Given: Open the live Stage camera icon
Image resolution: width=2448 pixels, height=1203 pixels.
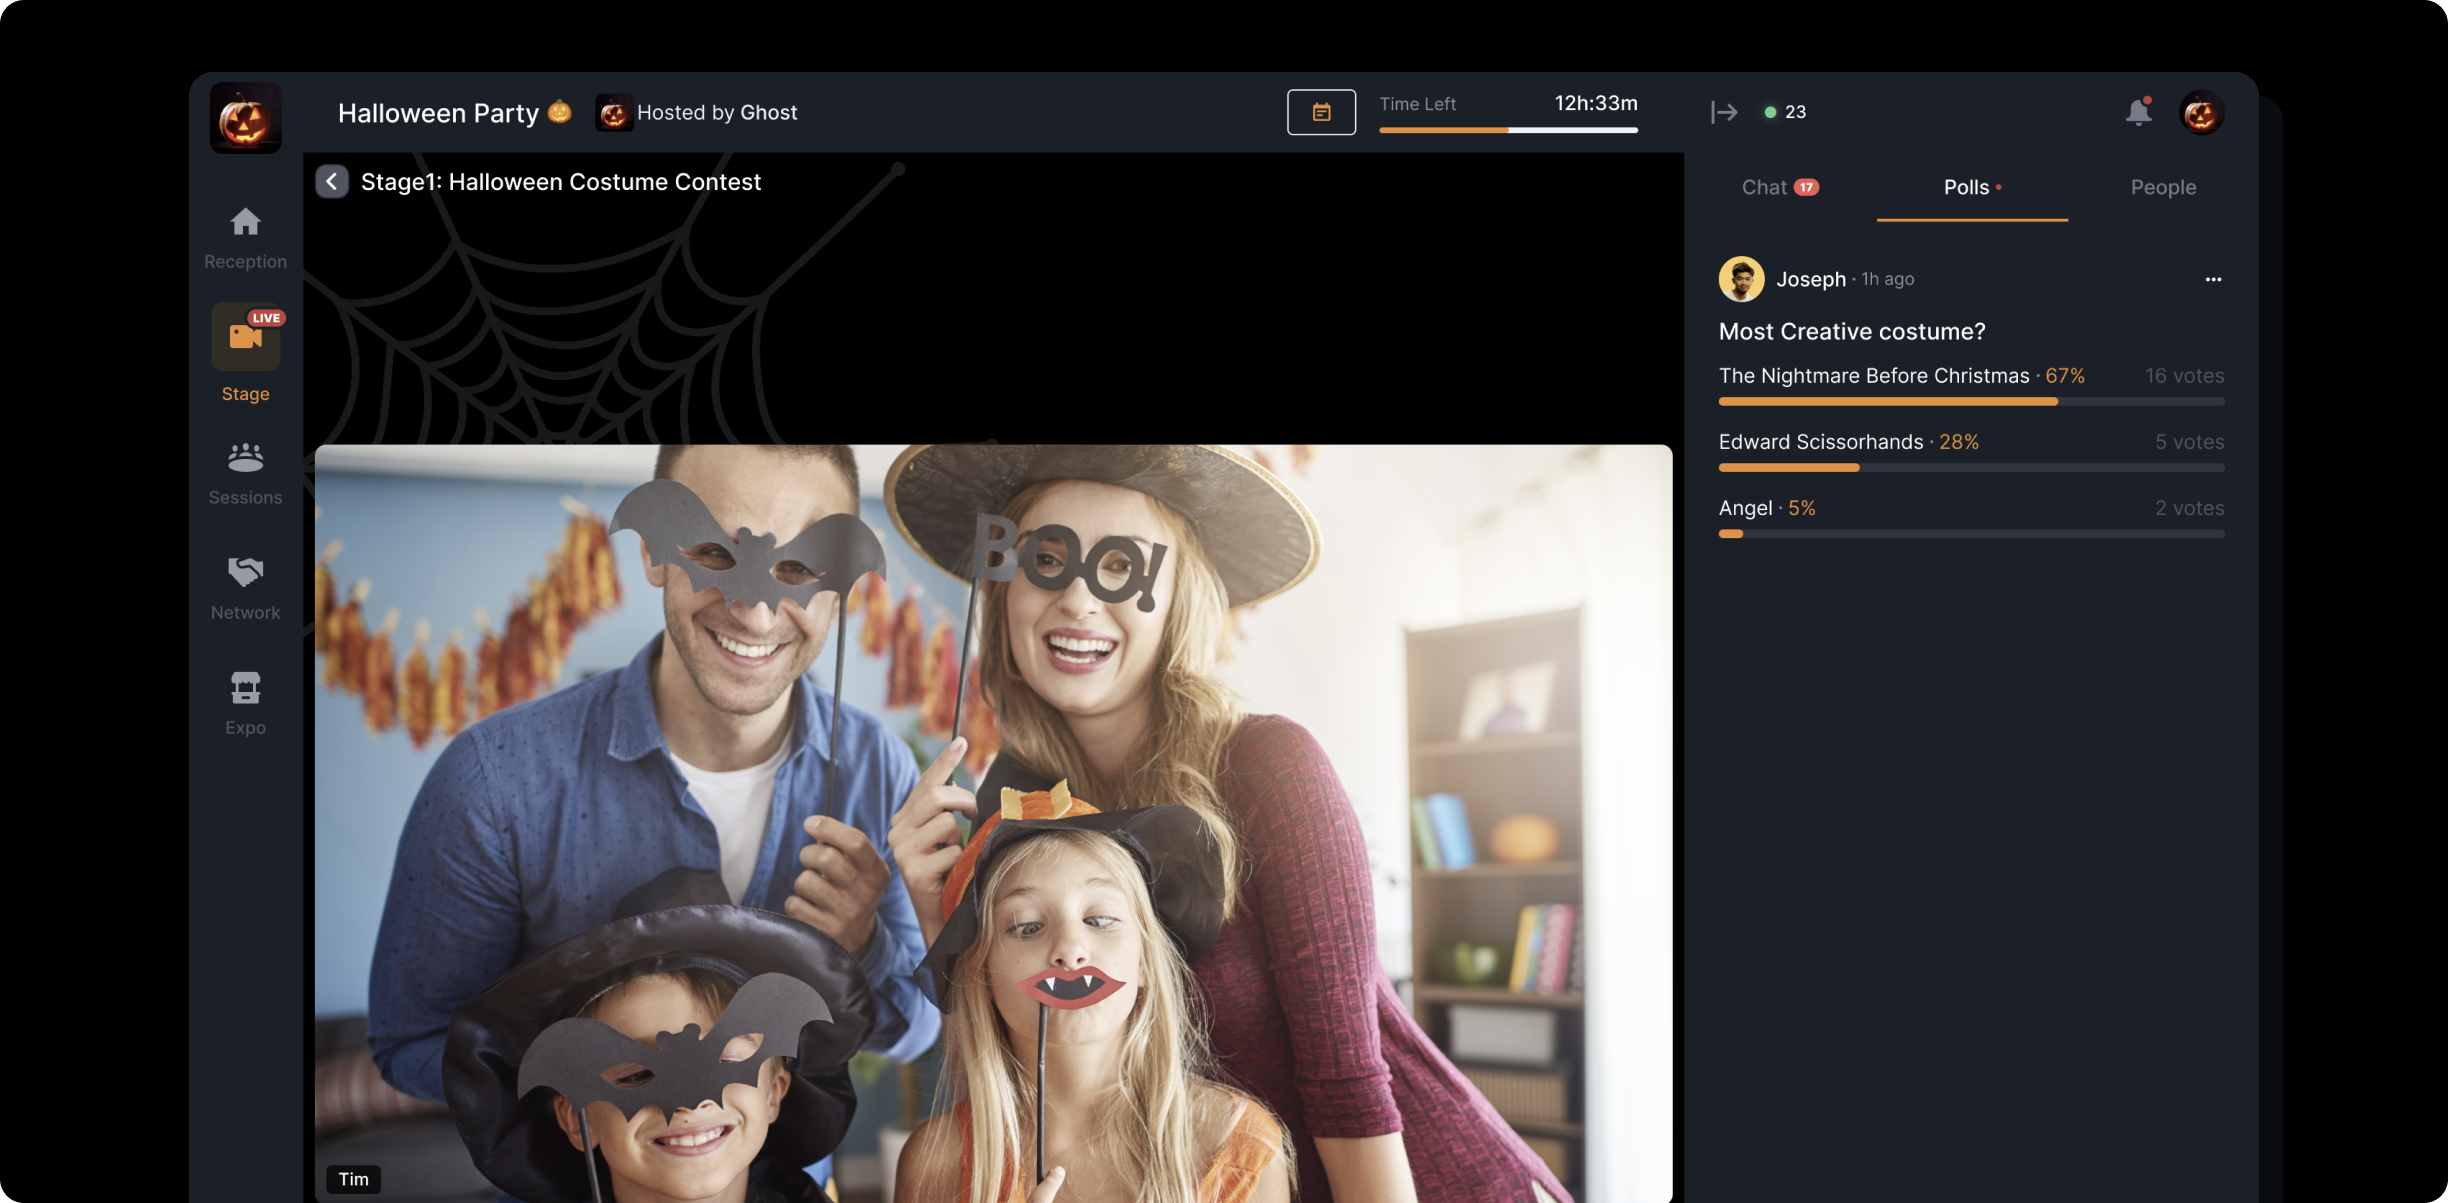Looking at the screenshot, I should coord(245,337).
